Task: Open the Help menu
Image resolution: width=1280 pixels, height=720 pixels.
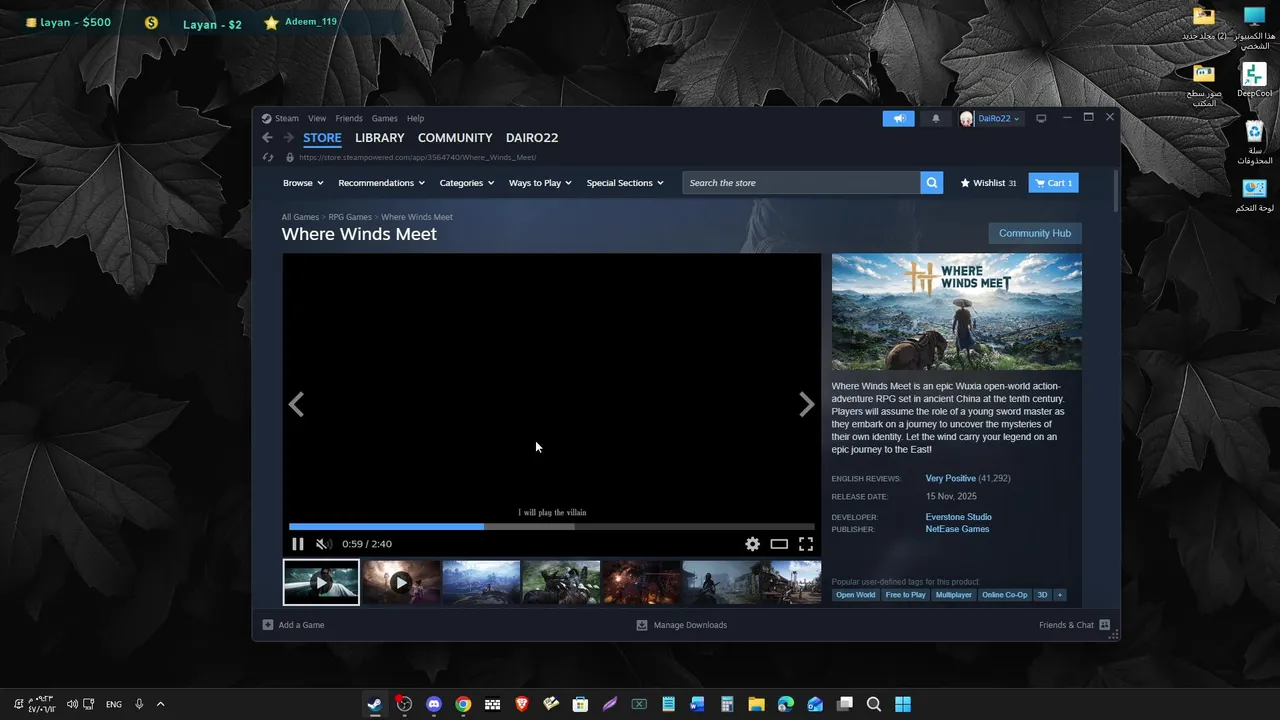Action: click(x=415, y=118)
